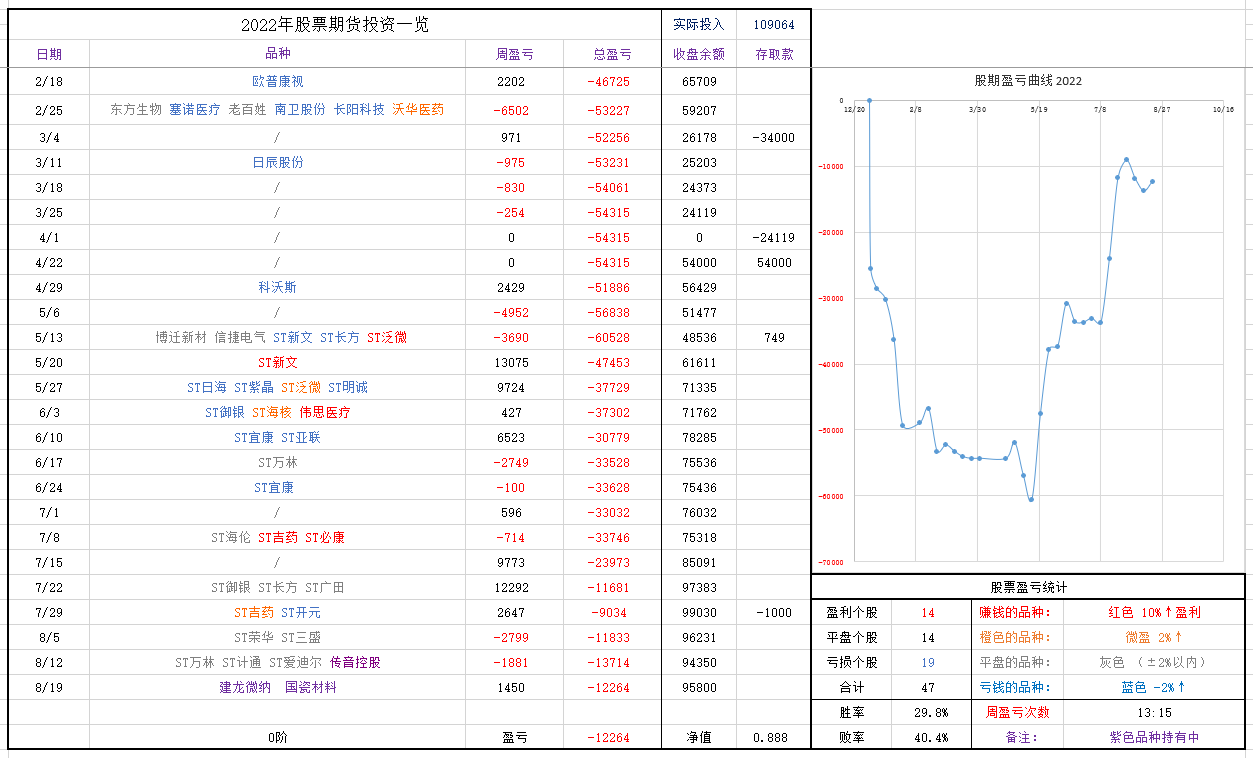The image size is (1253, 758).
Task: Select the 总盈亏 column header
Action: pyautogui.click(x=612, y=55)
